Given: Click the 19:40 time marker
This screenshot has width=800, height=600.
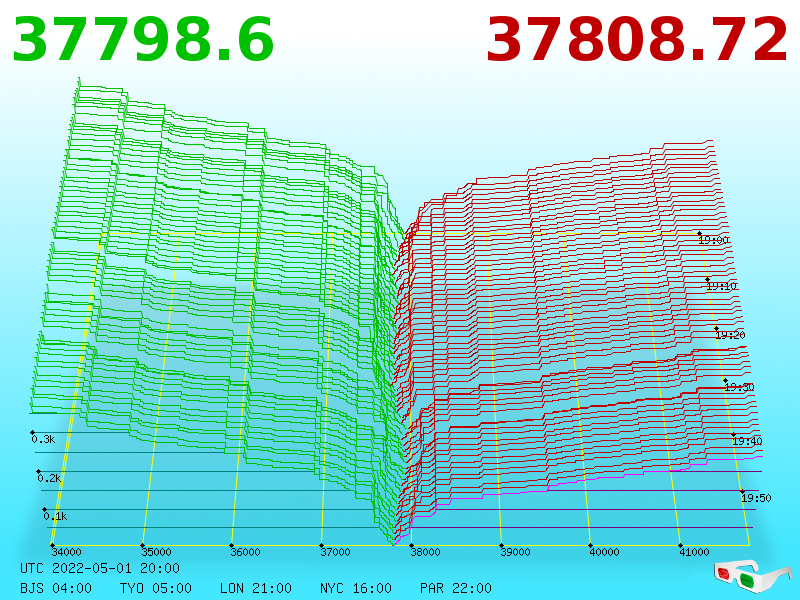Looking at the screenshot, I should point(747,441).
